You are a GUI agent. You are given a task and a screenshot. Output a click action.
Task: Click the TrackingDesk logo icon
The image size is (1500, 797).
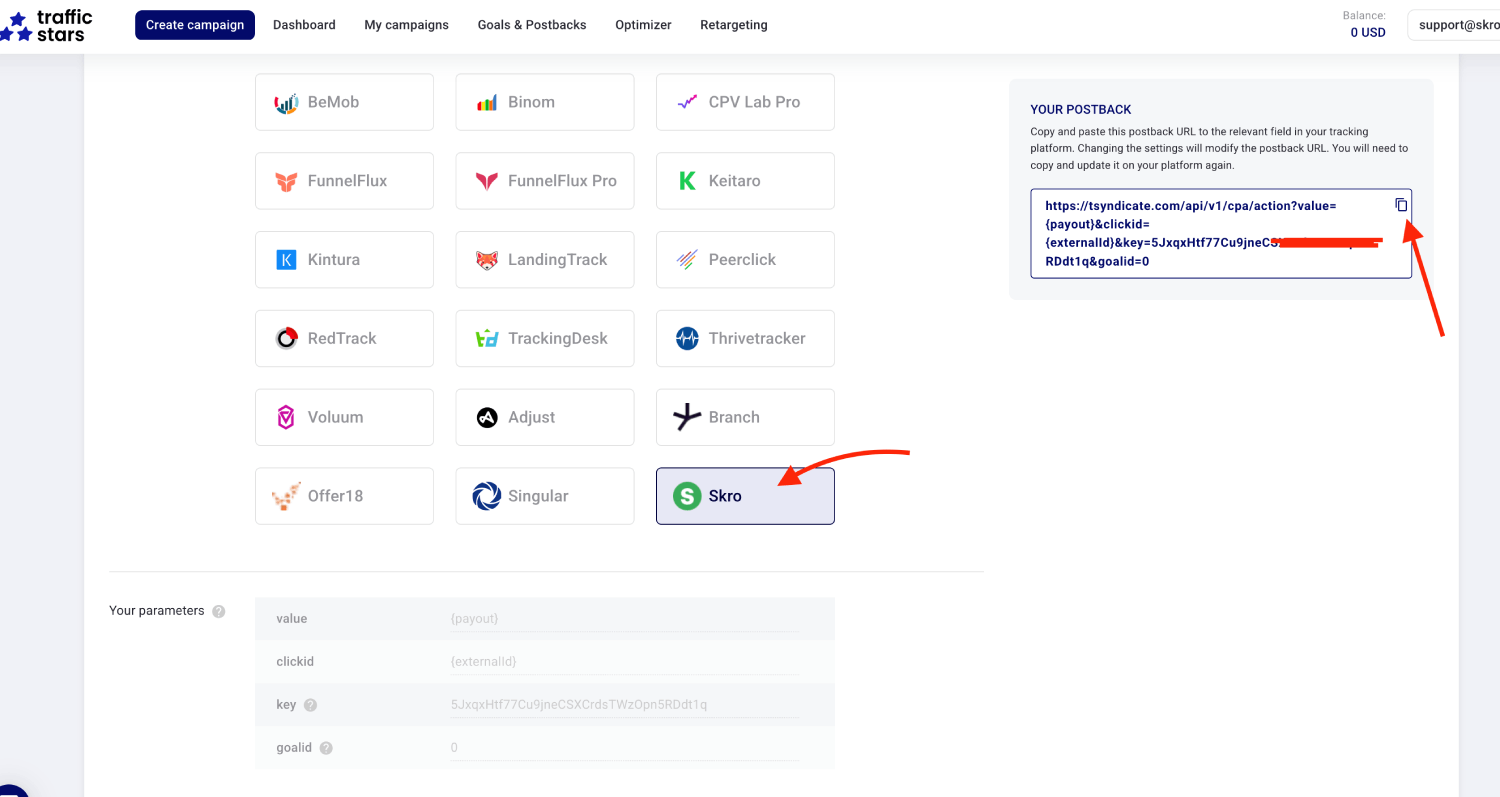coord(487,339)
